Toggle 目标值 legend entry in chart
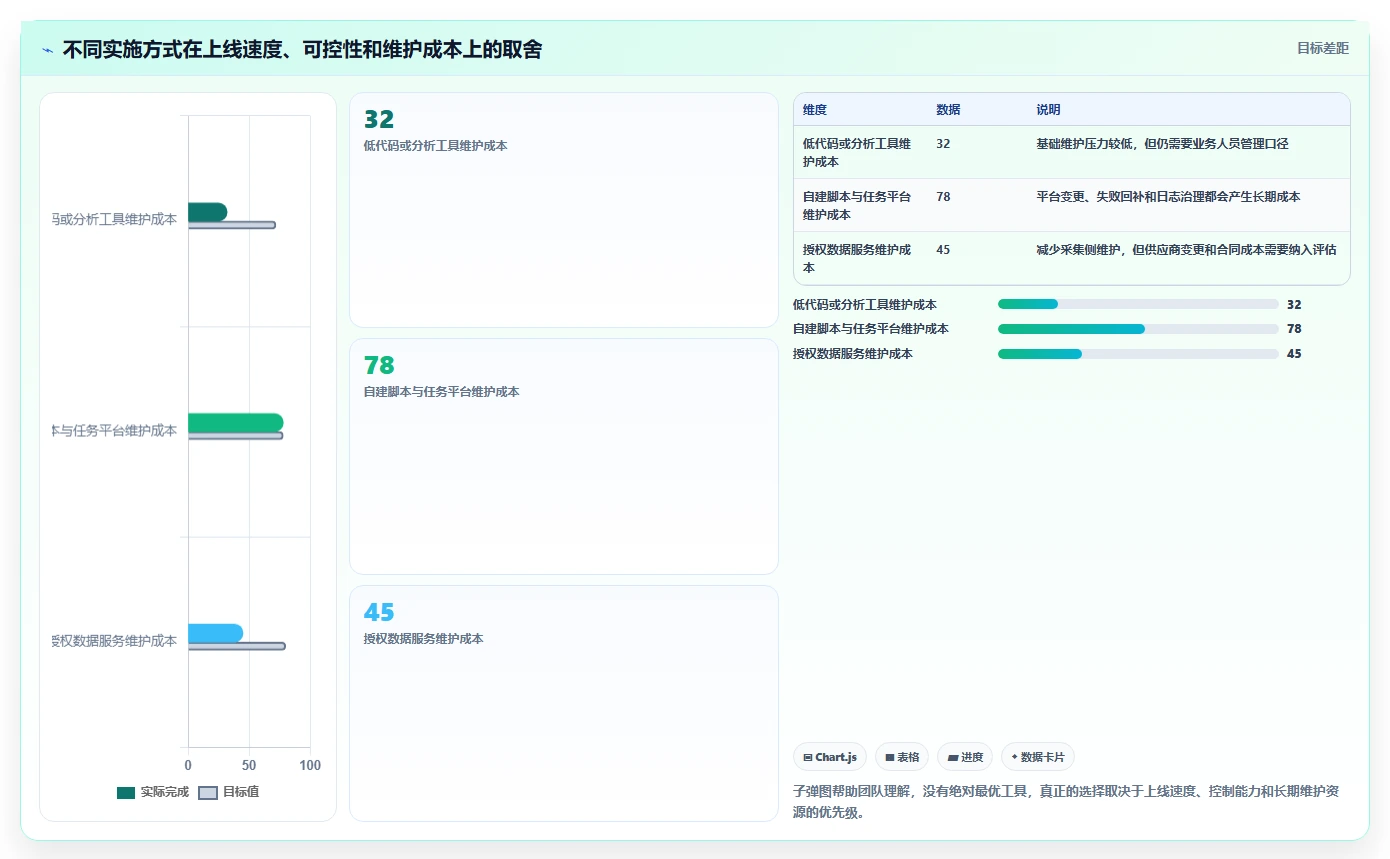Screen dimensions: 1390x859 point(229,792)
